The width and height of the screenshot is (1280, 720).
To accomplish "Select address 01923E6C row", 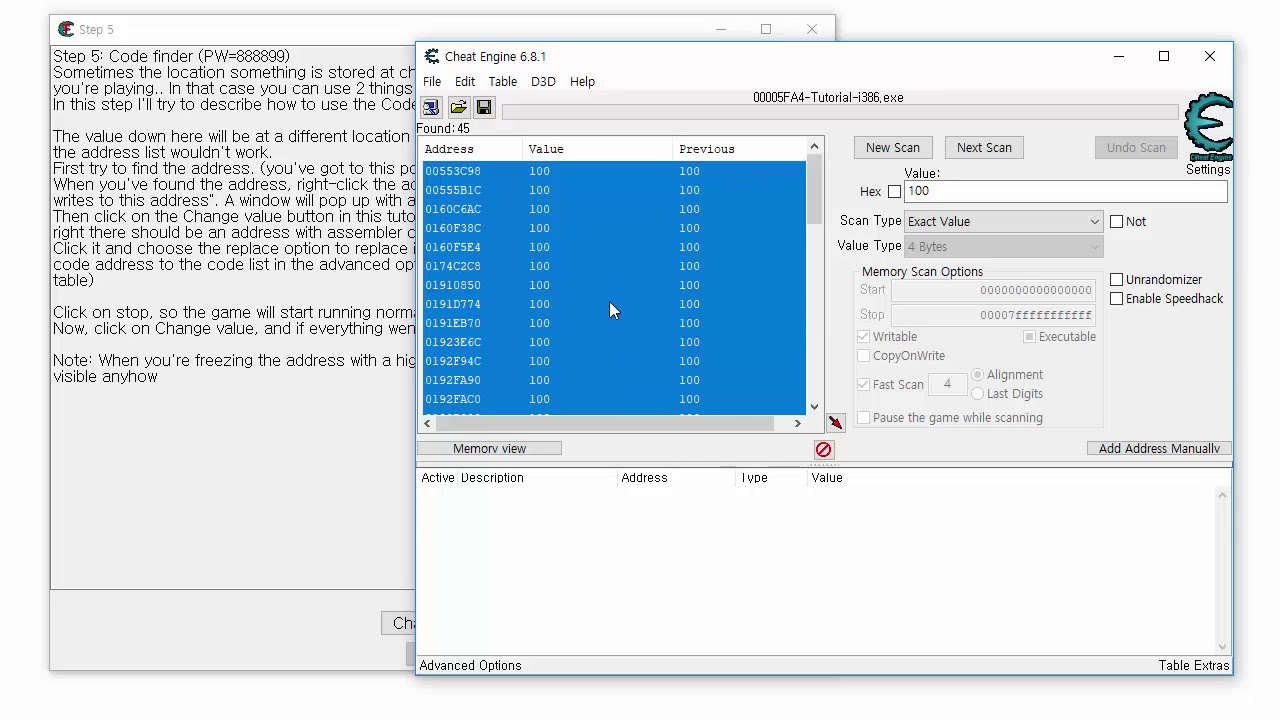I will click(613, 343).
